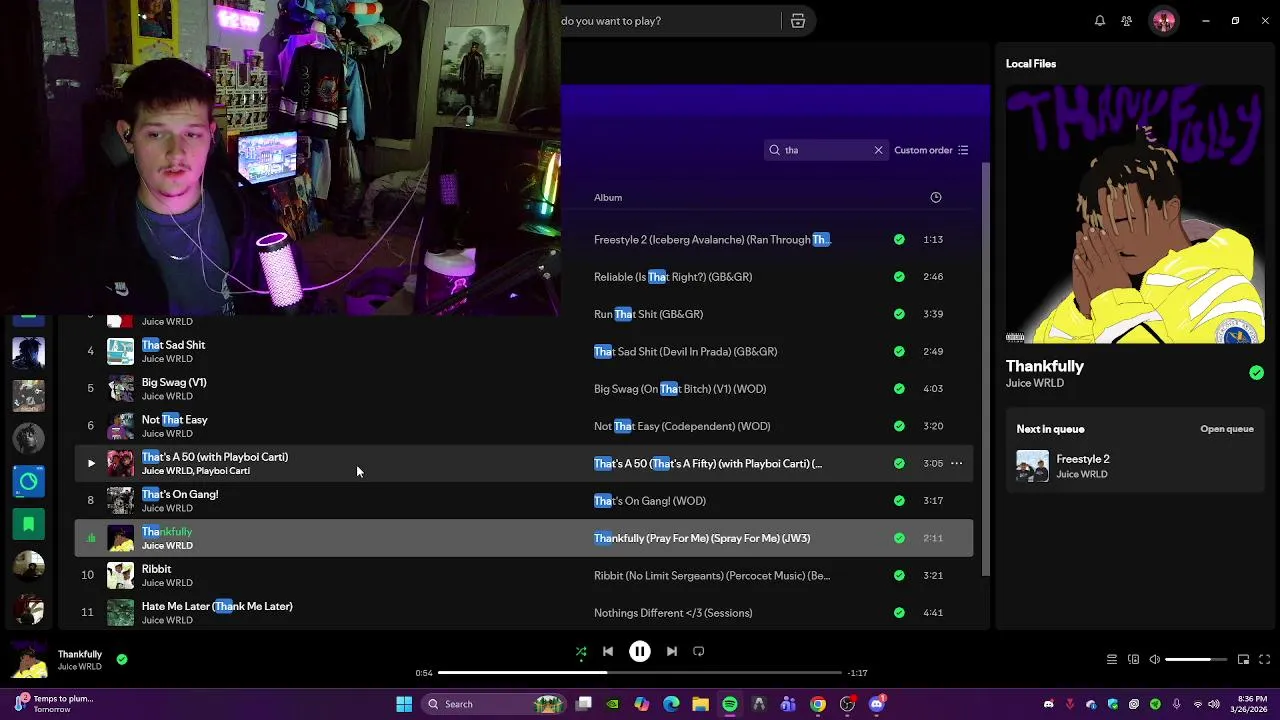Open Microsoft Teams from the taskbar
The width and height of the screenshot is (1280, 720).
coord(788,704)
